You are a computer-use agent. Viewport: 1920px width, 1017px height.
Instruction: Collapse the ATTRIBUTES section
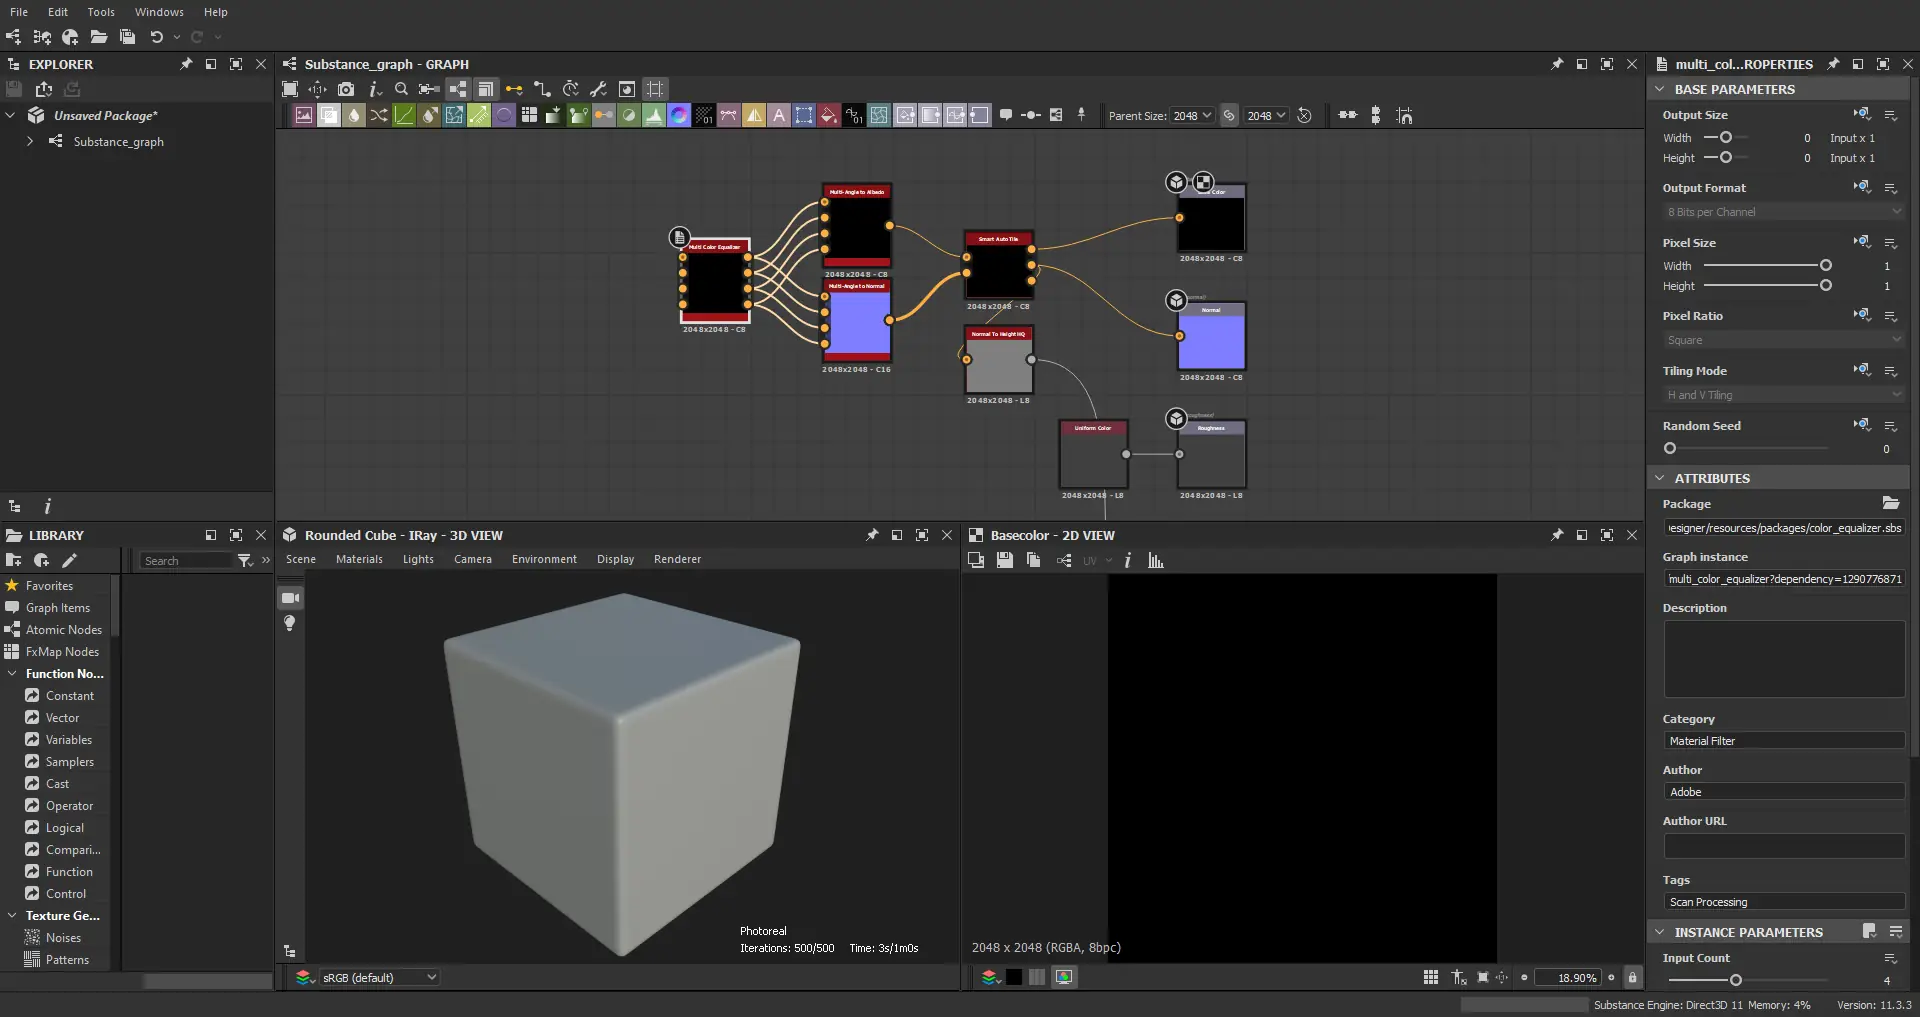pos(1659,479)
